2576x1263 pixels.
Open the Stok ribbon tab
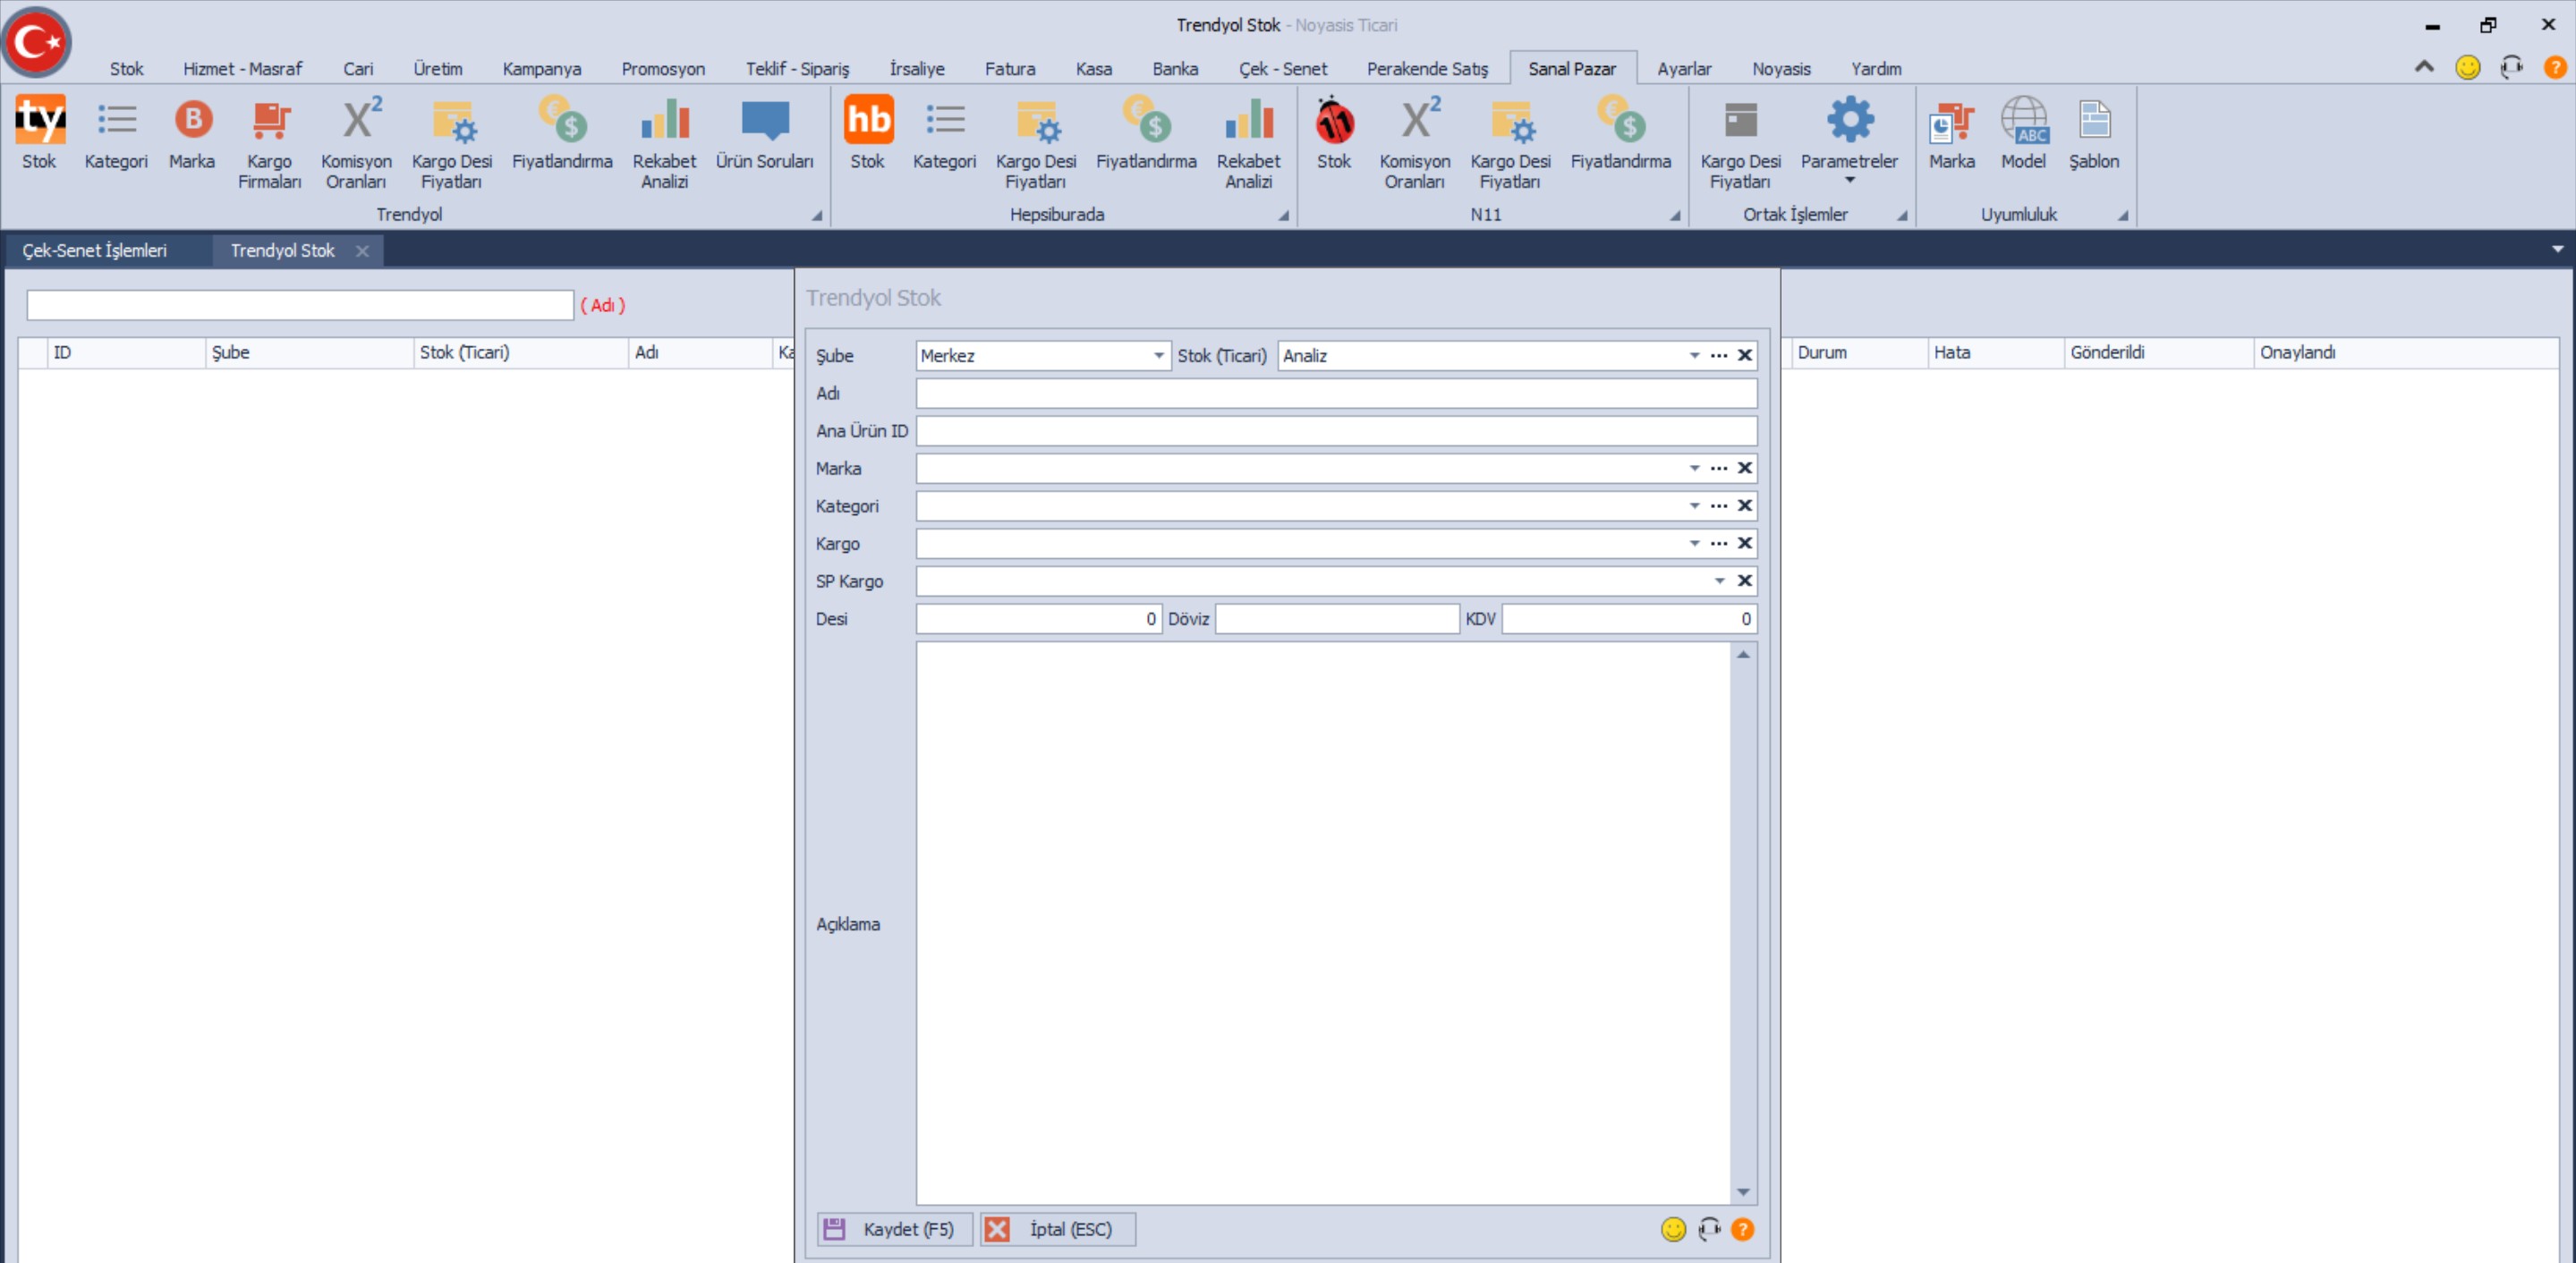126,69
